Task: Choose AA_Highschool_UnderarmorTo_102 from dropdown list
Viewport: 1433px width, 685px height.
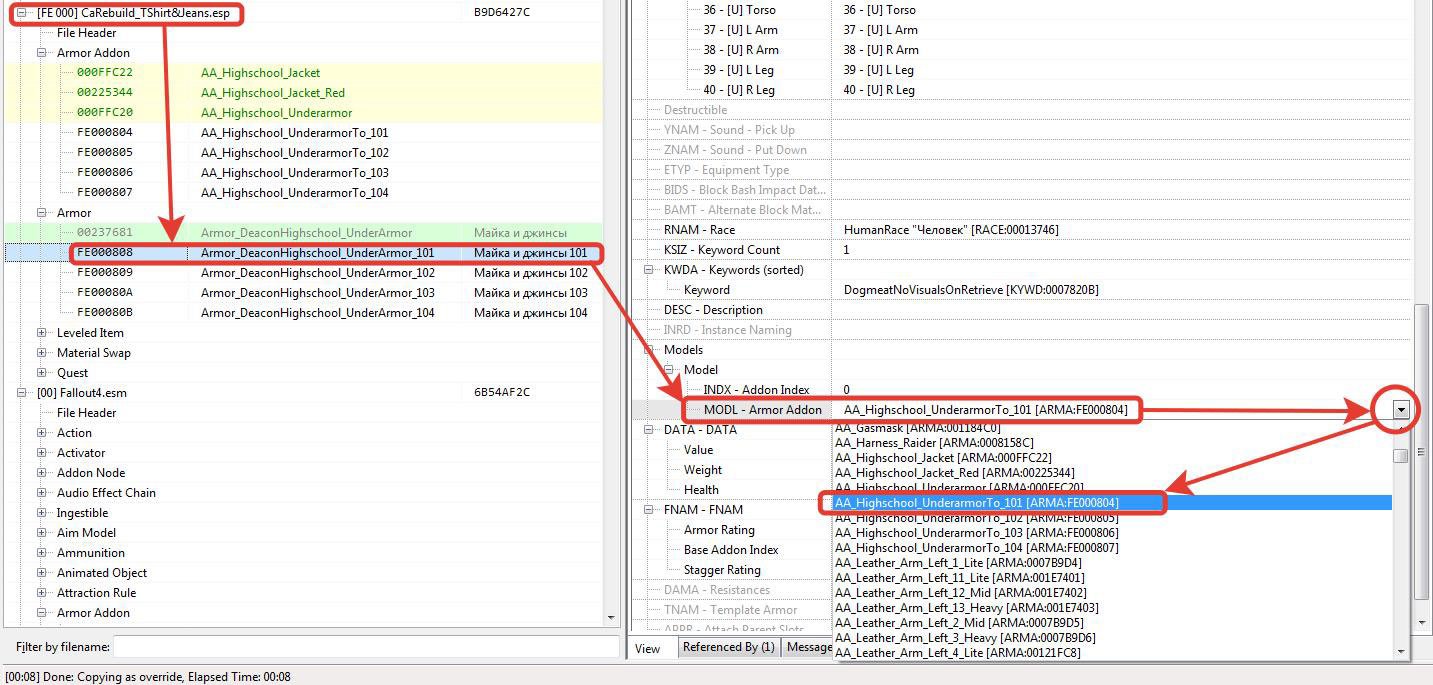Action: pyautogui.click(x=976, y=518)
